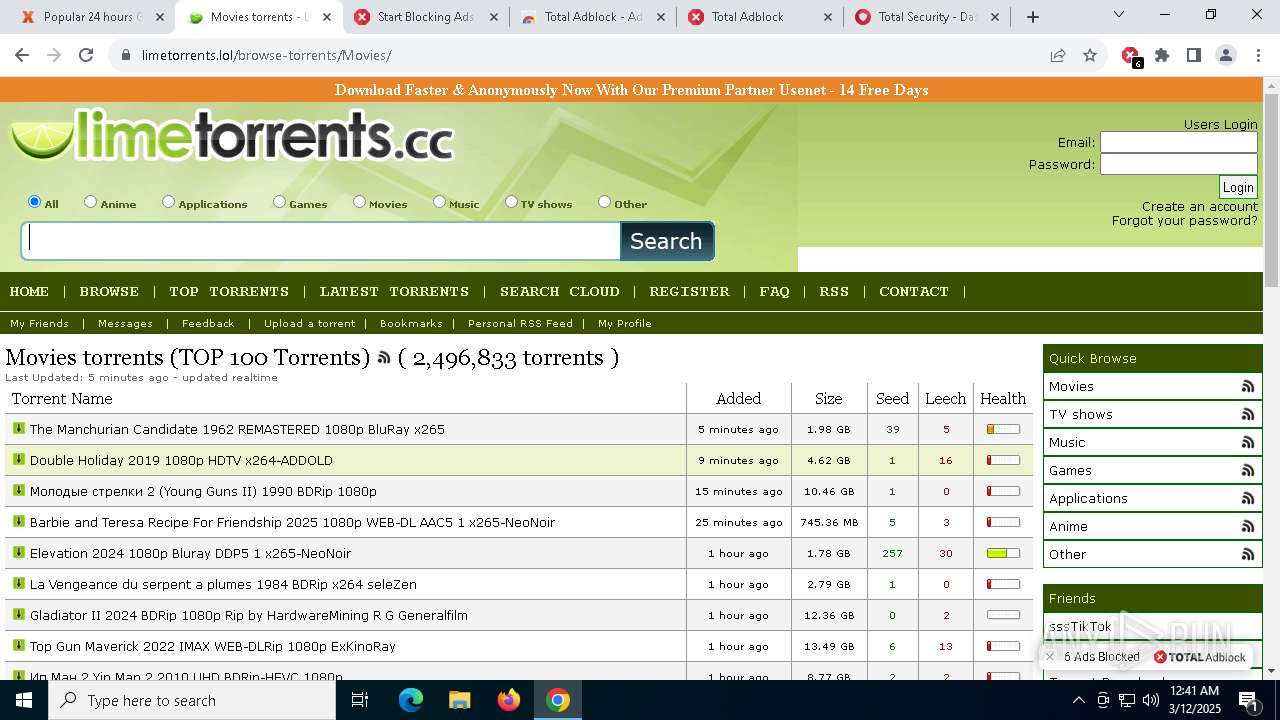This screenshot has width=1280, height=720.
Task: Reload the page with the refresh icon
Action: [86, 55]
